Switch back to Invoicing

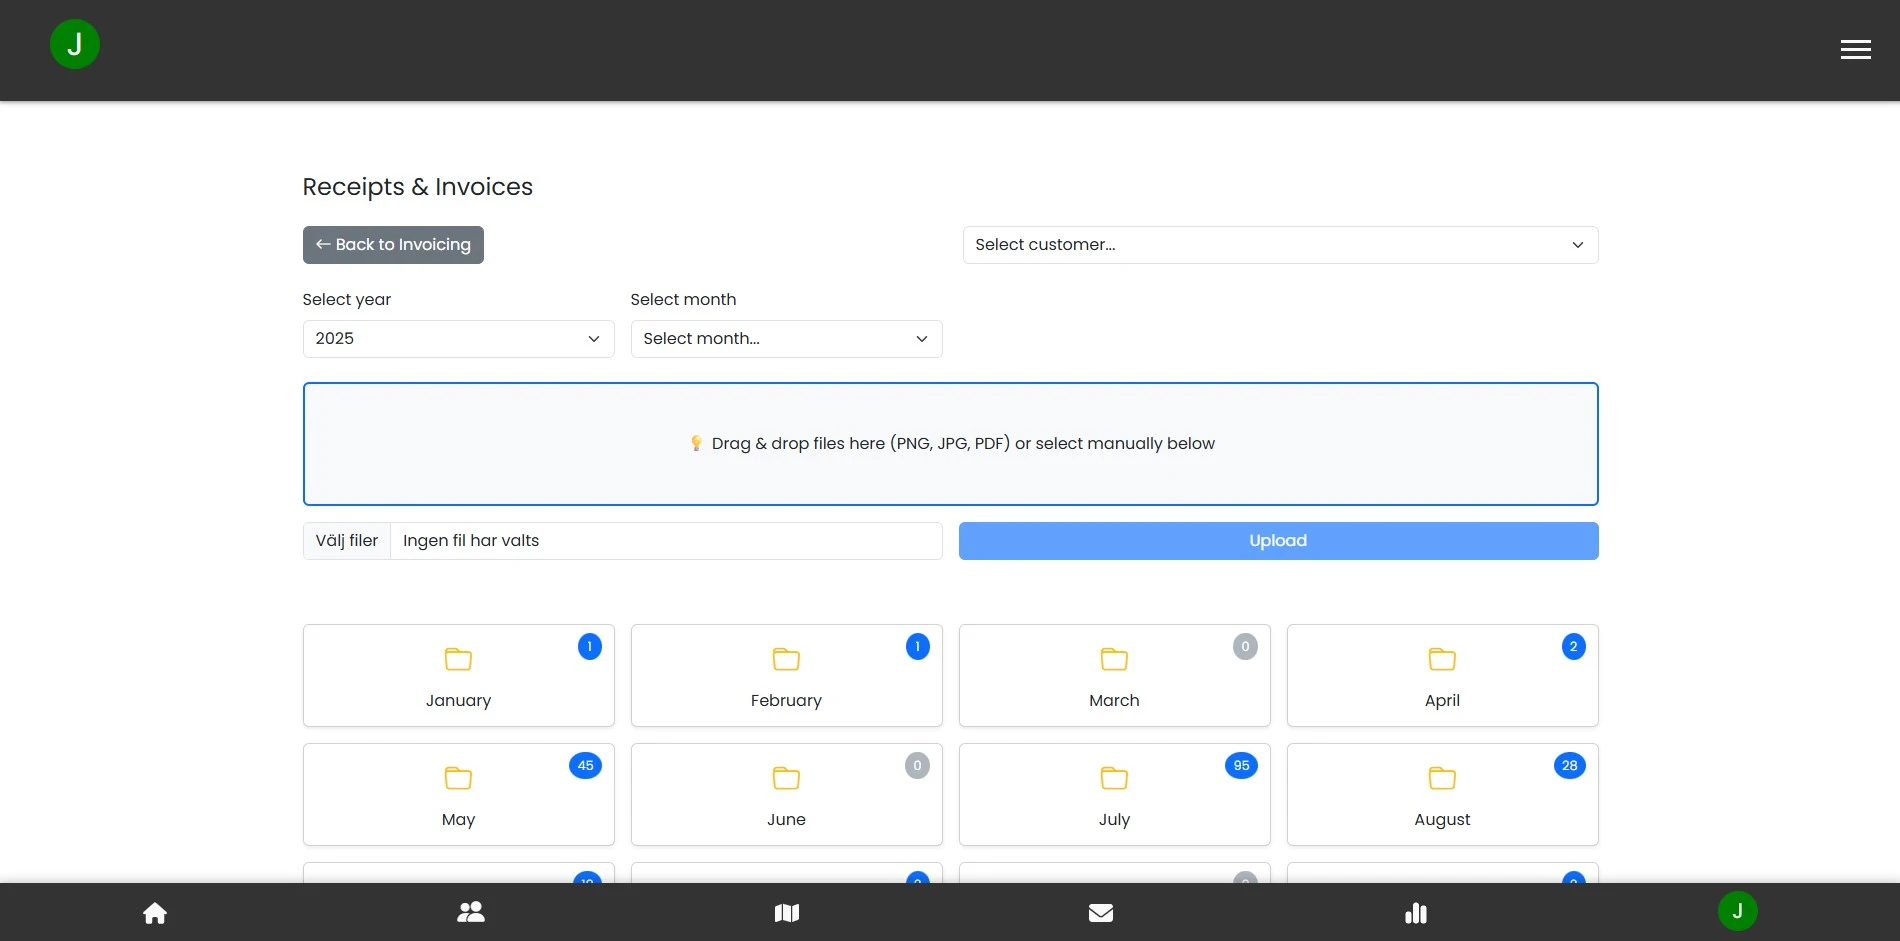pos(392,245)
